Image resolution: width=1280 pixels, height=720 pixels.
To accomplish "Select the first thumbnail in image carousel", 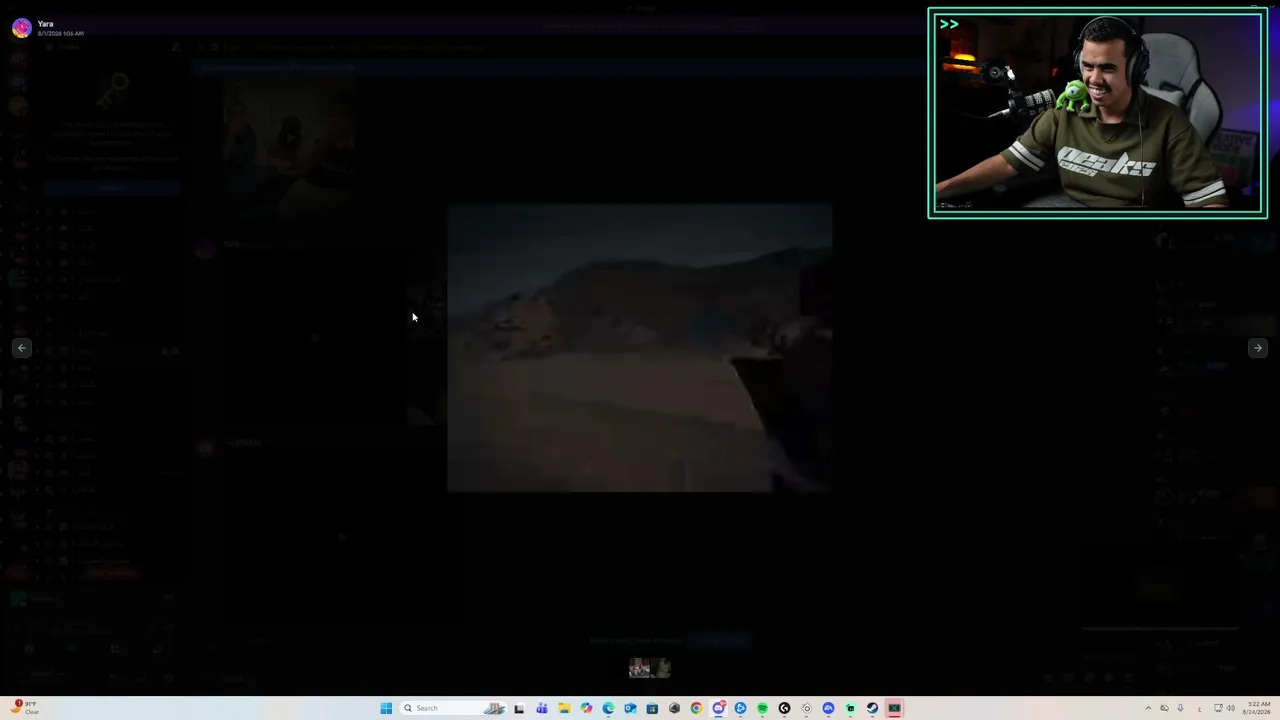I will 639,668.
